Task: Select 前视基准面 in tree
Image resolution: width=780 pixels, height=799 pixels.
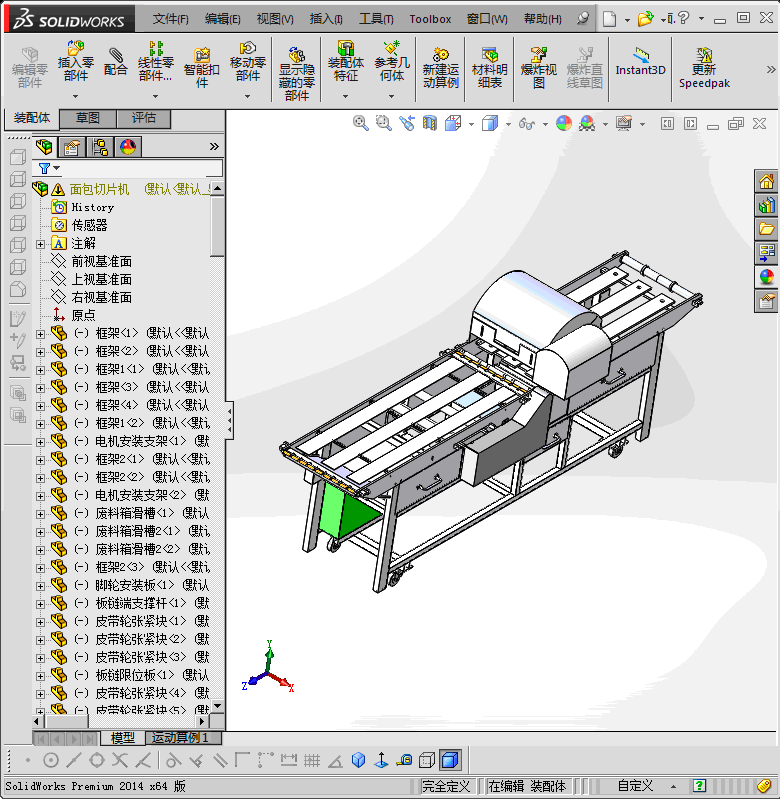Action: point(101,261)
